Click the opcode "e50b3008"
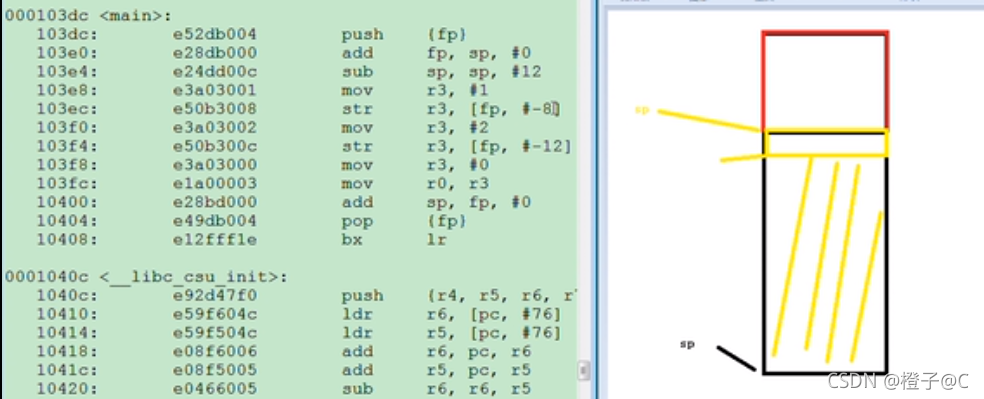984x399 pixels. (x=215, y=109)
